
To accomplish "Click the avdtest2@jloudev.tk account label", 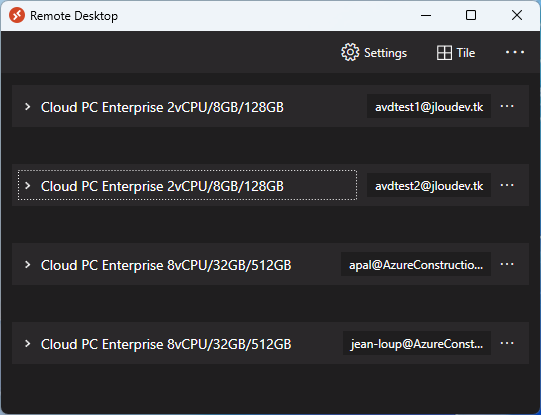I will tap(429, 185).
